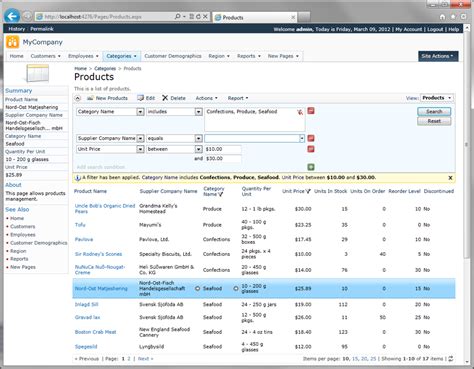Collapse the search bar with round arrow icon
The width and height of the screenshot is (474, 369).
[x=77, y=98]
